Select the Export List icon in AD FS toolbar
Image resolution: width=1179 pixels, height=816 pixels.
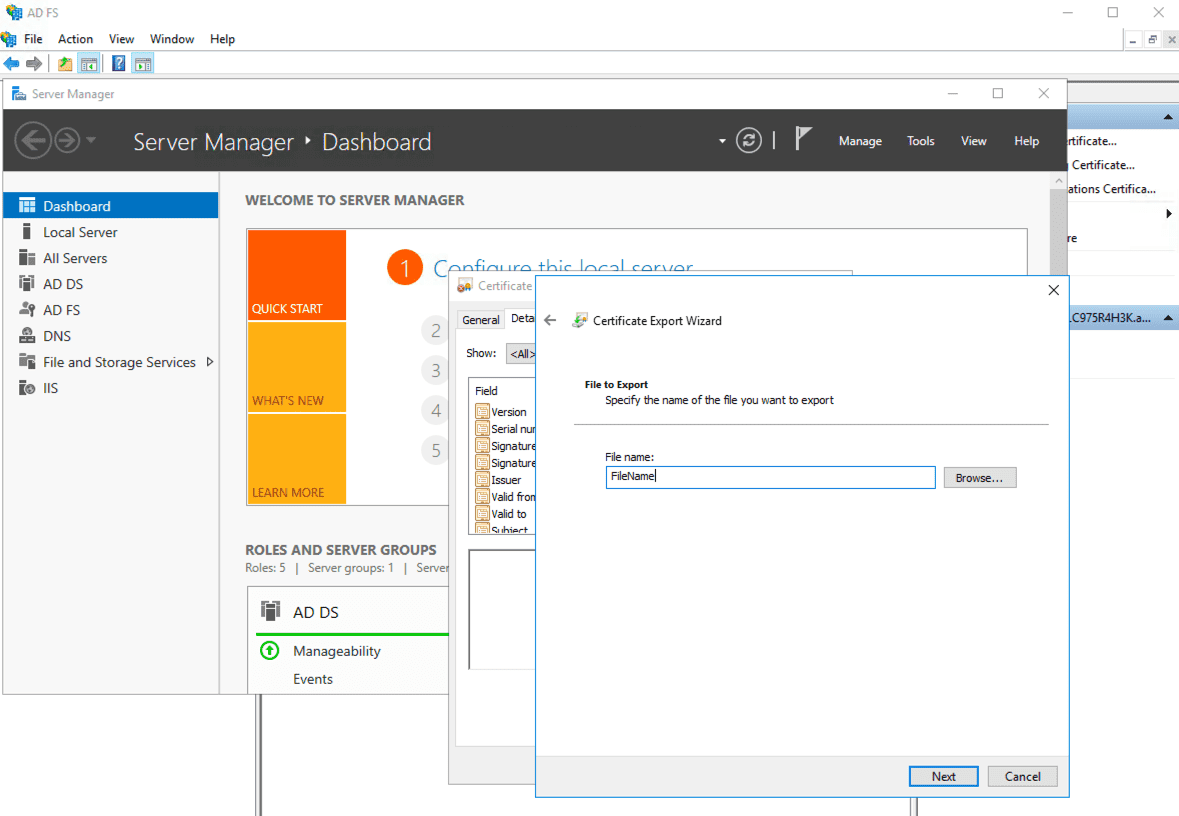[x=64, y=63]
